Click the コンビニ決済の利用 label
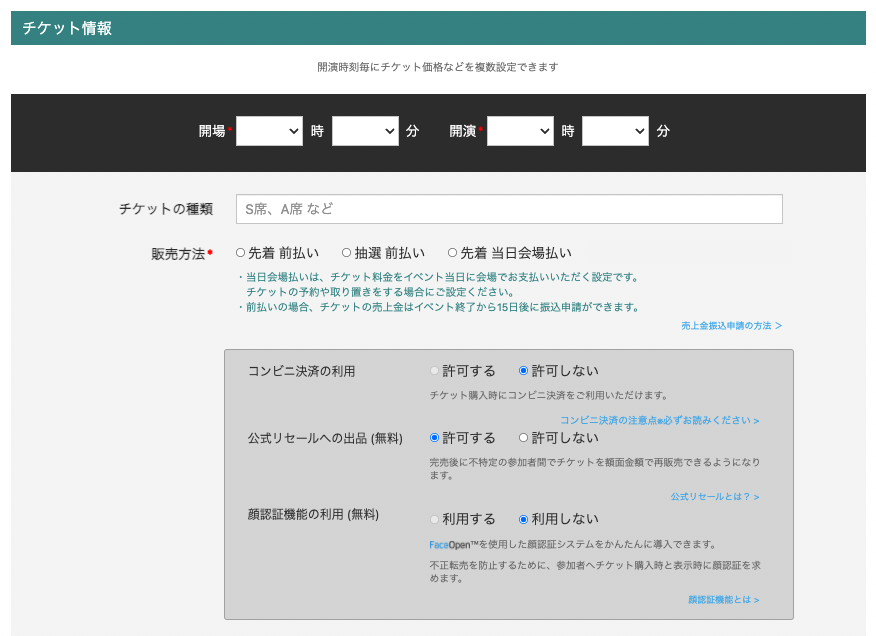The width and height of the screenshot is (876, 636). [x=302, y=371]
